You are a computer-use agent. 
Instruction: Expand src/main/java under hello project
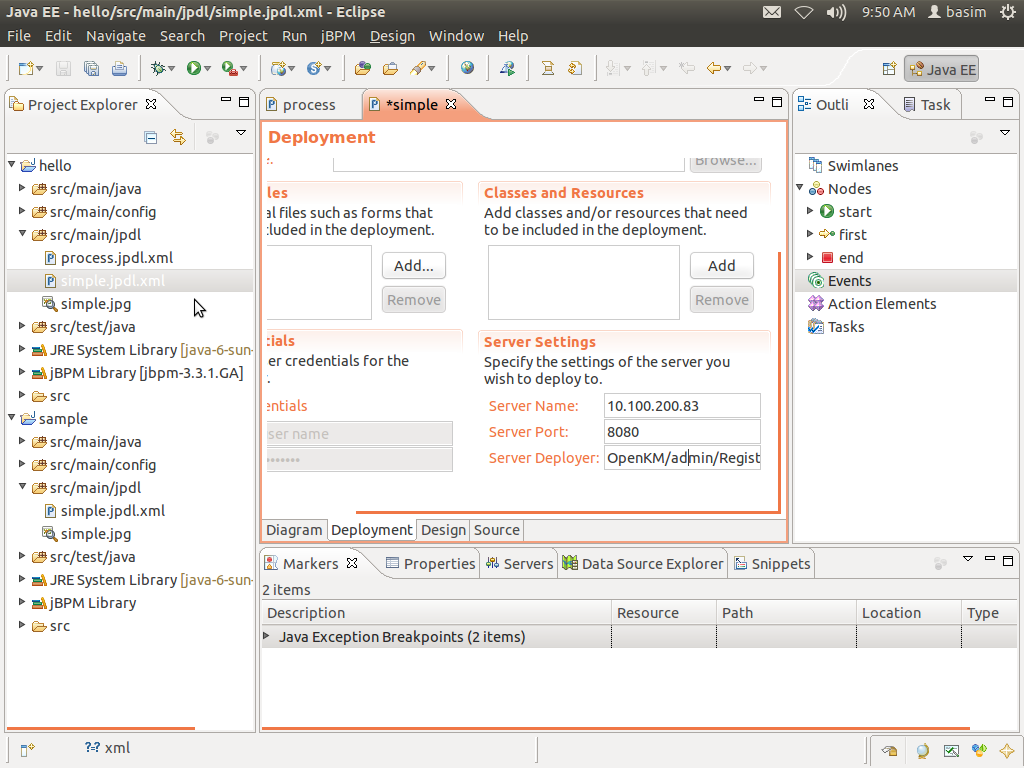click(x=23, y=189)
